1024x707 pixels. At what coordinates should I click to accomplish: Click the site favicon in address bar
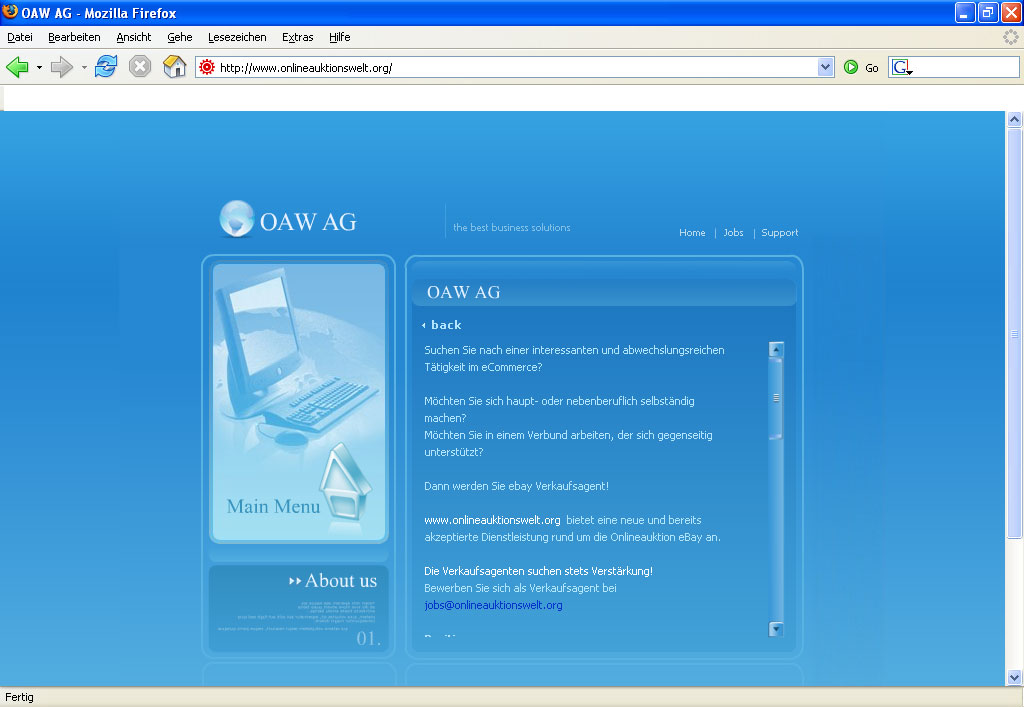point(206,67)
